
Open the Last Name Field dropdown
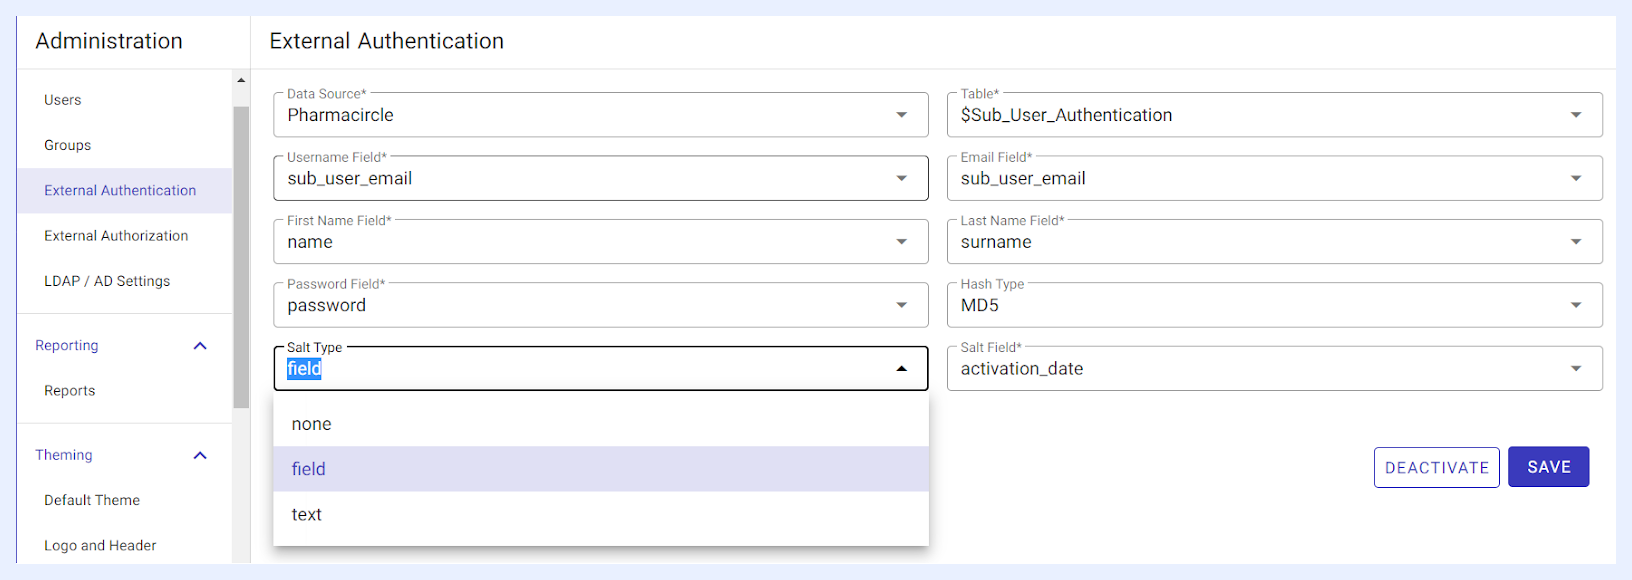point(1274,242)
